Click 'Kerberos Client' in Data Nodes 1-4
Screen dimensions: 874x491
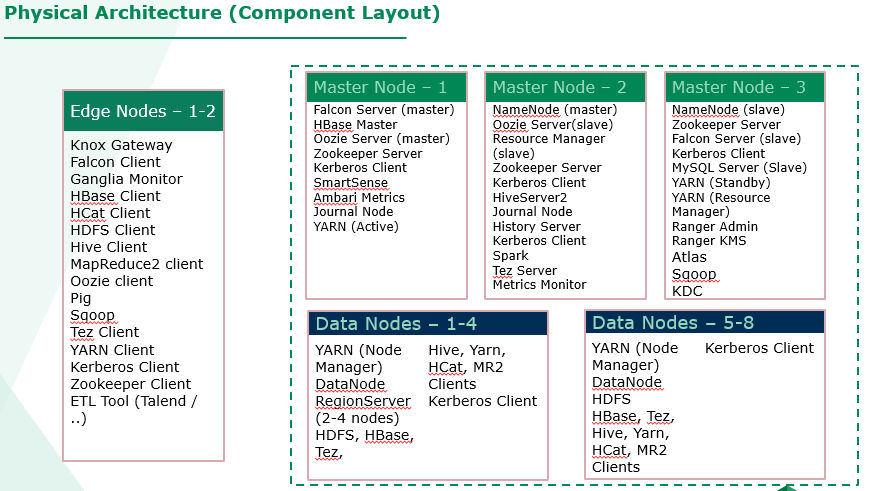tap(483, 401)
